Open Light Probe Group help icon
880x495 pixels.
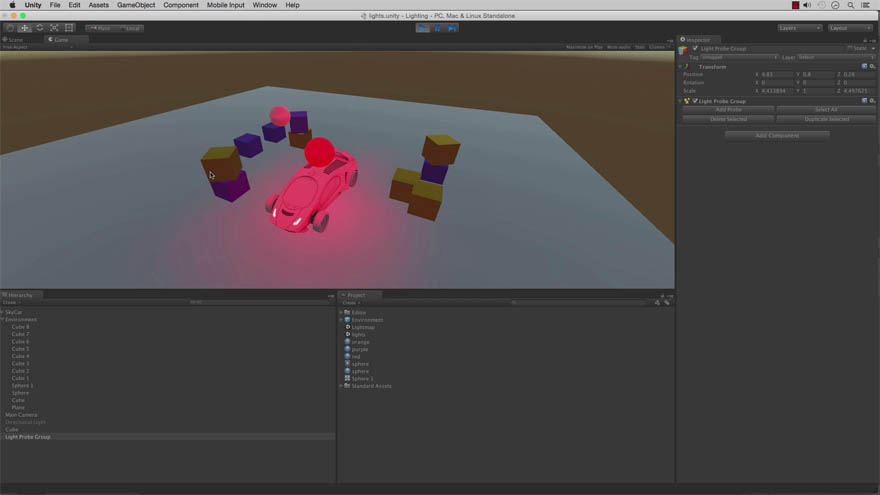tap(864, 100)
